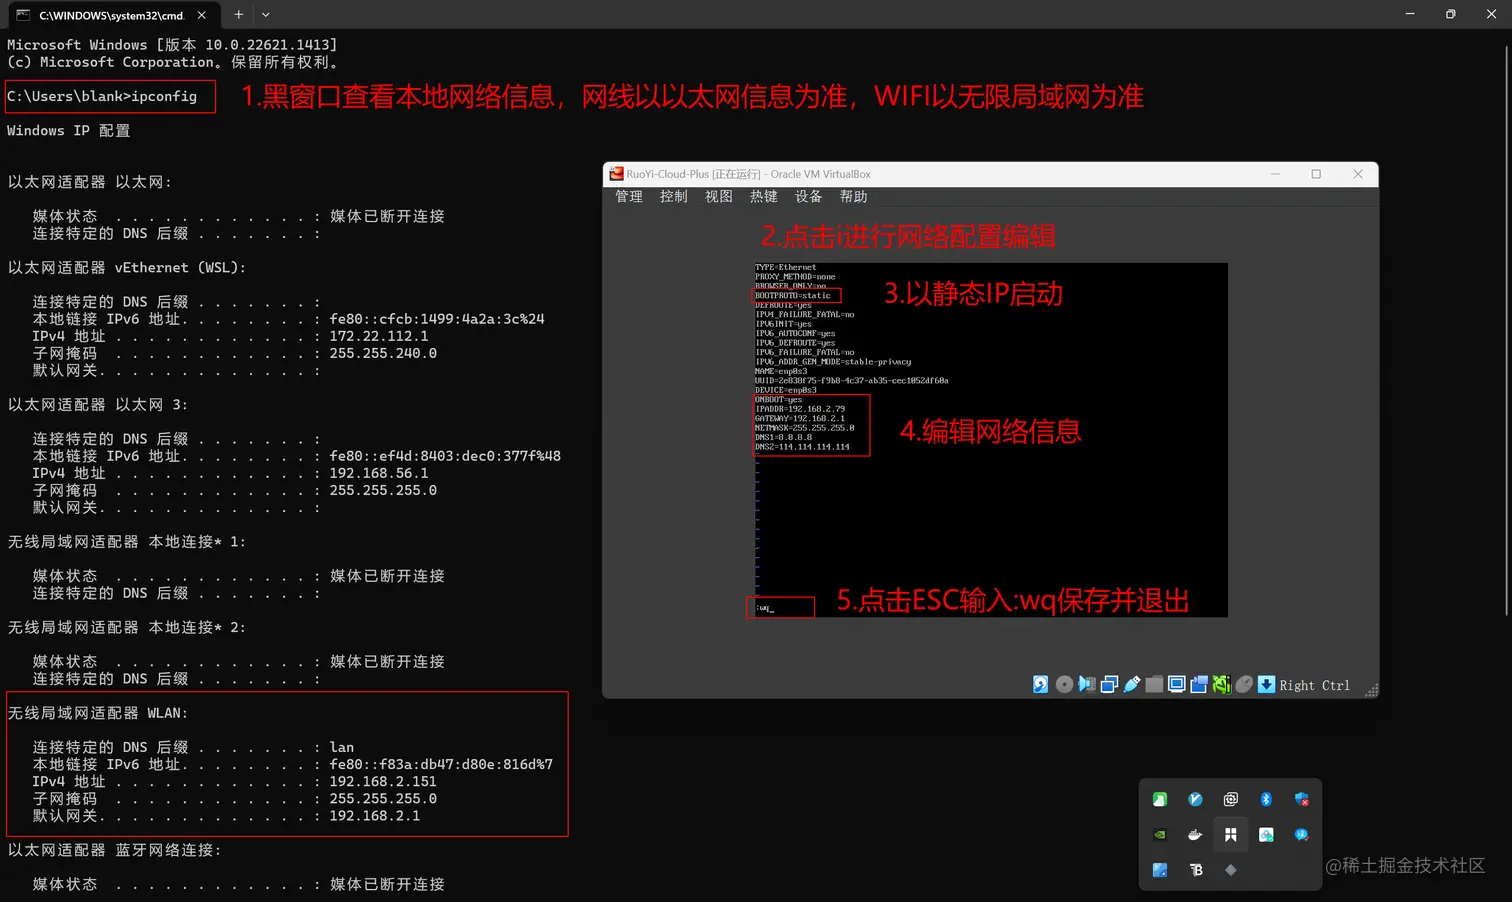
Task: Click the gray diamond tray icon
Action: 1231,870
